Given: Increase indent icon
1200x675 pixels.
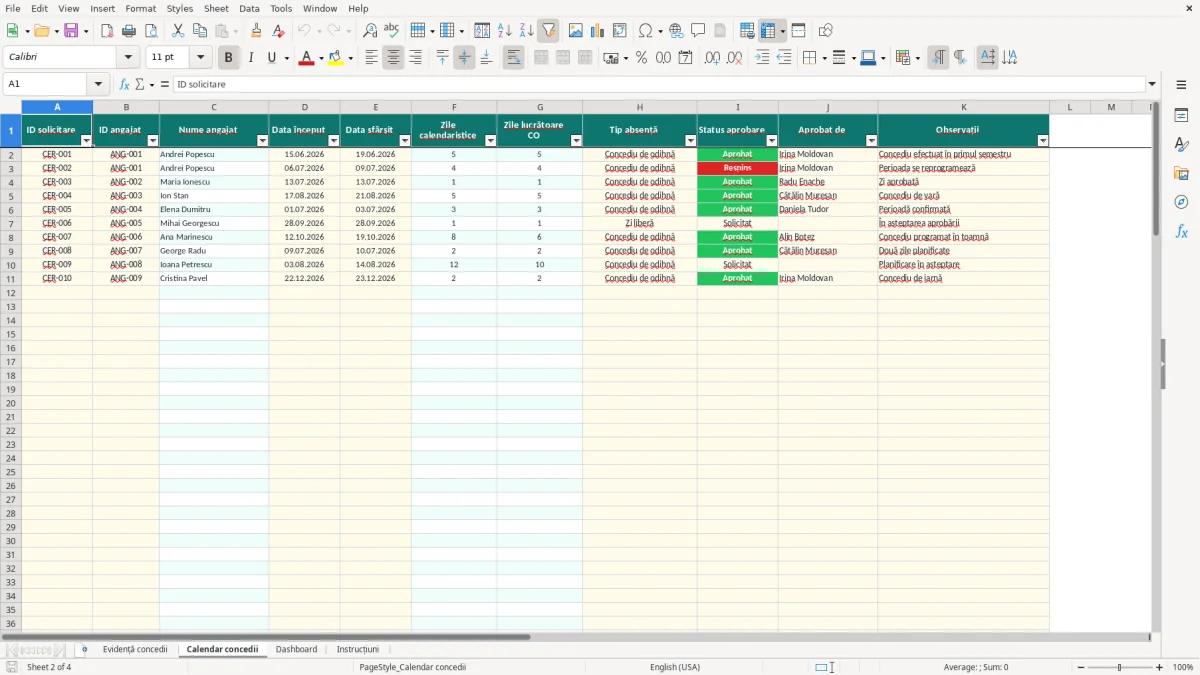Looking at the screenshot, I should (762, 58).
